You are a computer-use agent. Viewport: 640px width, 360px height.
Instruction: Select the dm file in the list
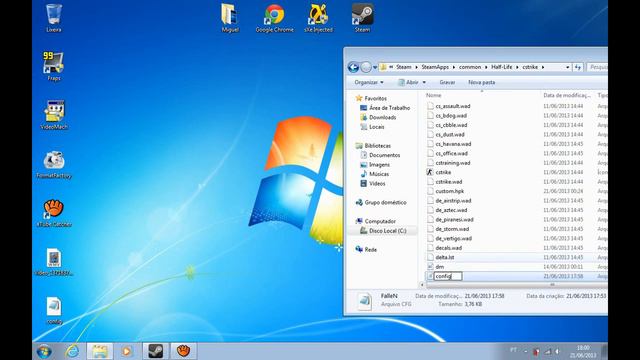click(440, 267)
